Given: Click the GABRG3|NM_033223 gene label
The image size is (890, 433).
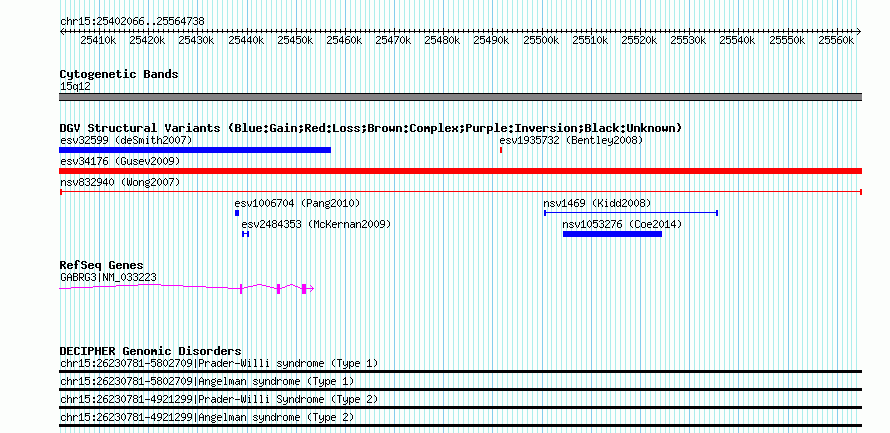Looking at the screenshot, I should click(x=108, y=277).
